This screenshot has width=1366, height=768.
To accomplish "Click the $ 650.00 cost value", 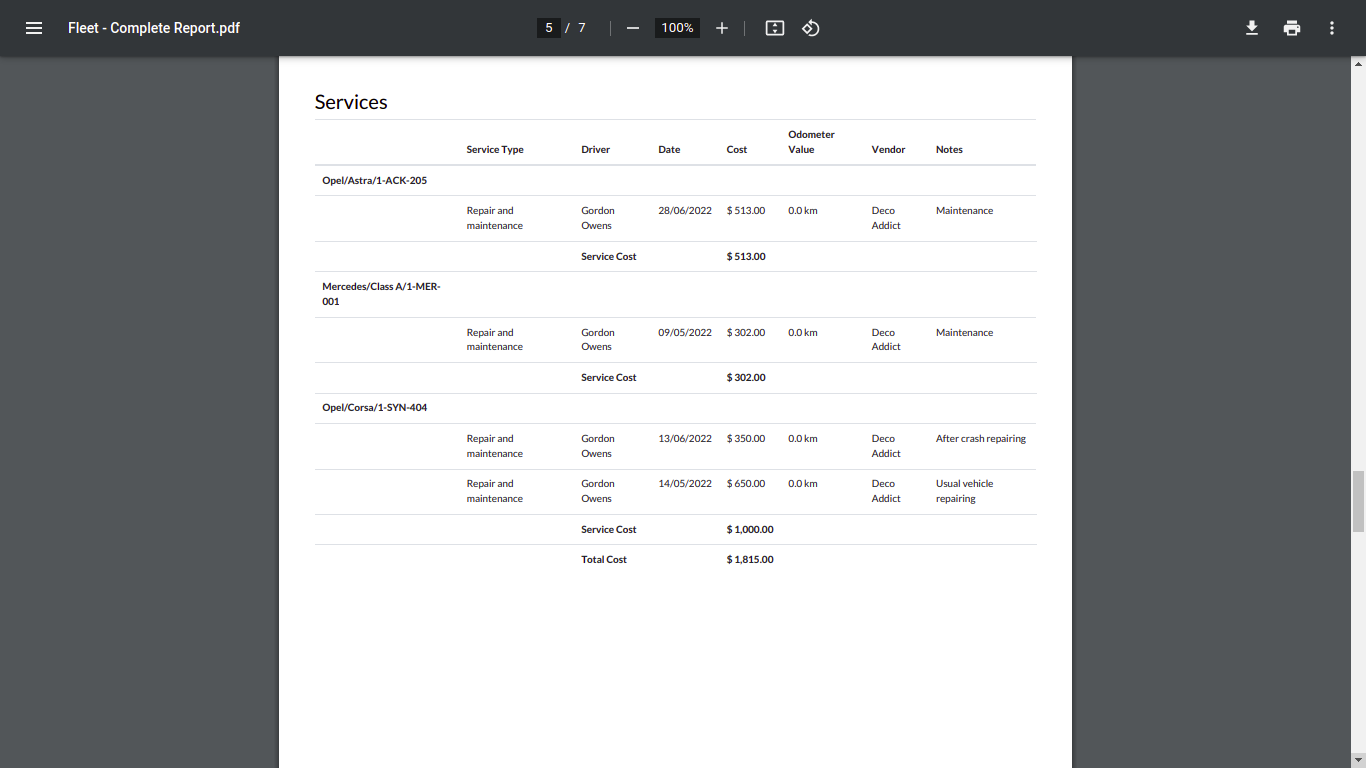I will [x=746, y=484].
